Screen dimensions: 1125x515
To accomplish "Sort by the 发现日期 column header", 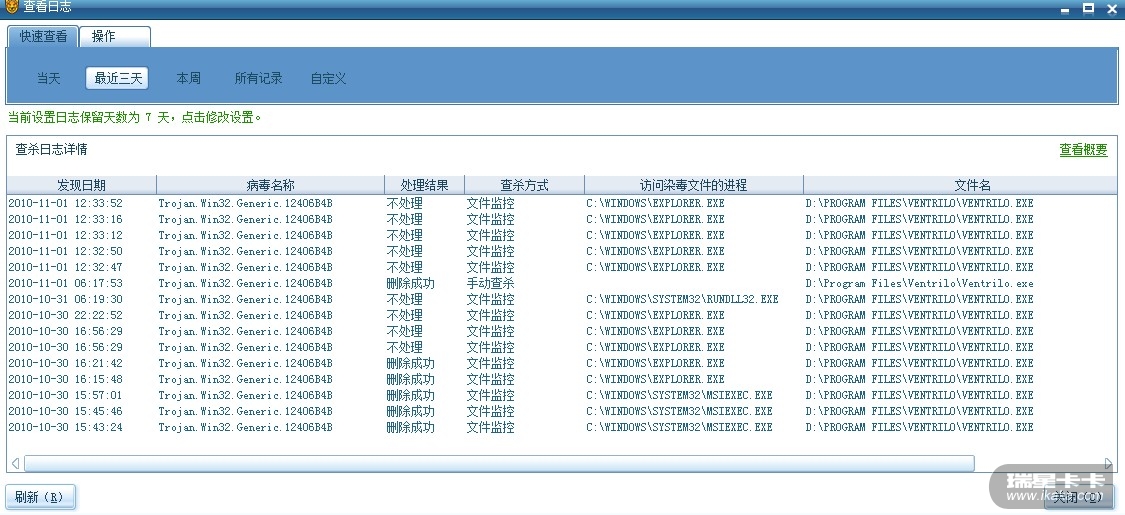I will point(82,185).
